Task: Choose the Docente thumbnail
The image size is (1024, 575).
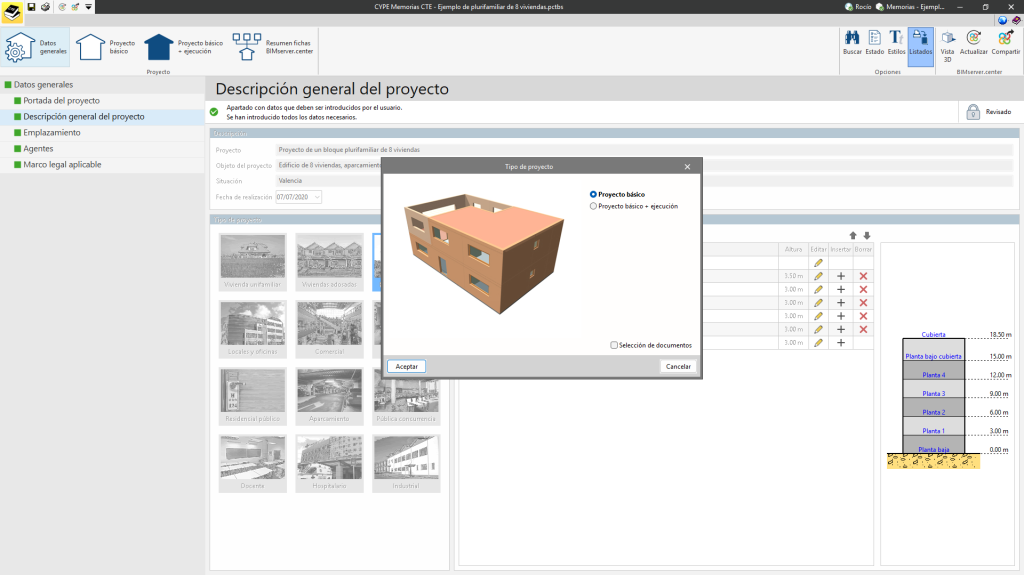Action: pyautogui.click(x=253, y=463)
